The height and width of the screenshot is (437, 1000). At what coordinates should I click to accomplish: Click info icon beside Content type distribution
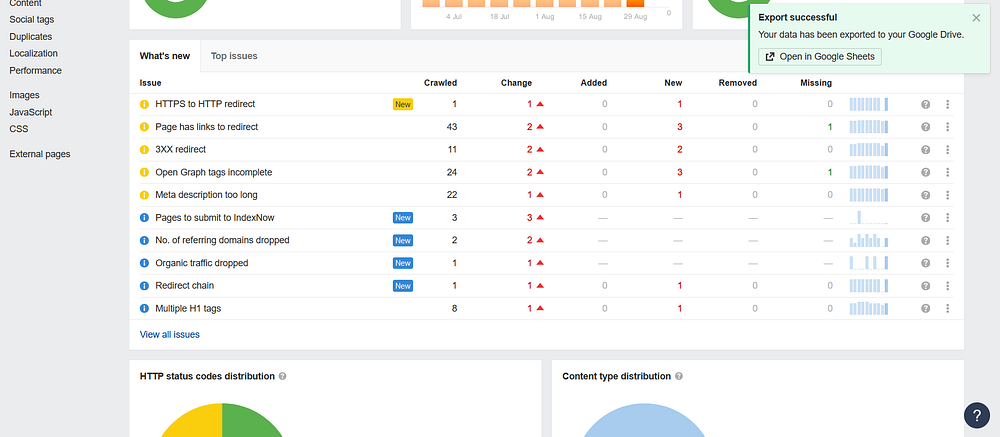[679, 376]
